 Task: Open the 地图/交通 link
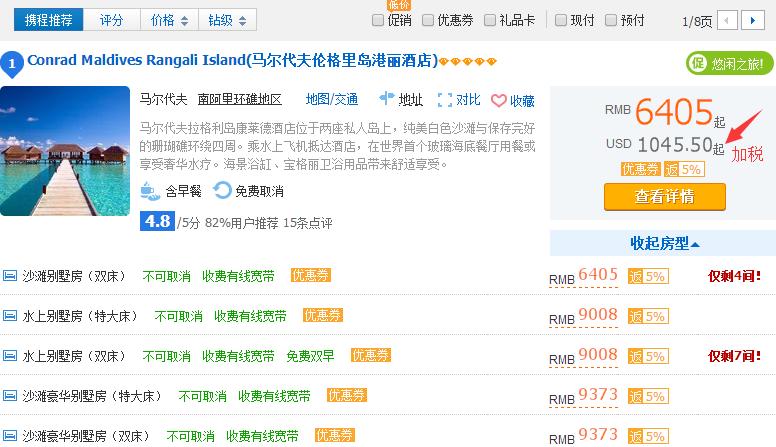coord(332,99)
